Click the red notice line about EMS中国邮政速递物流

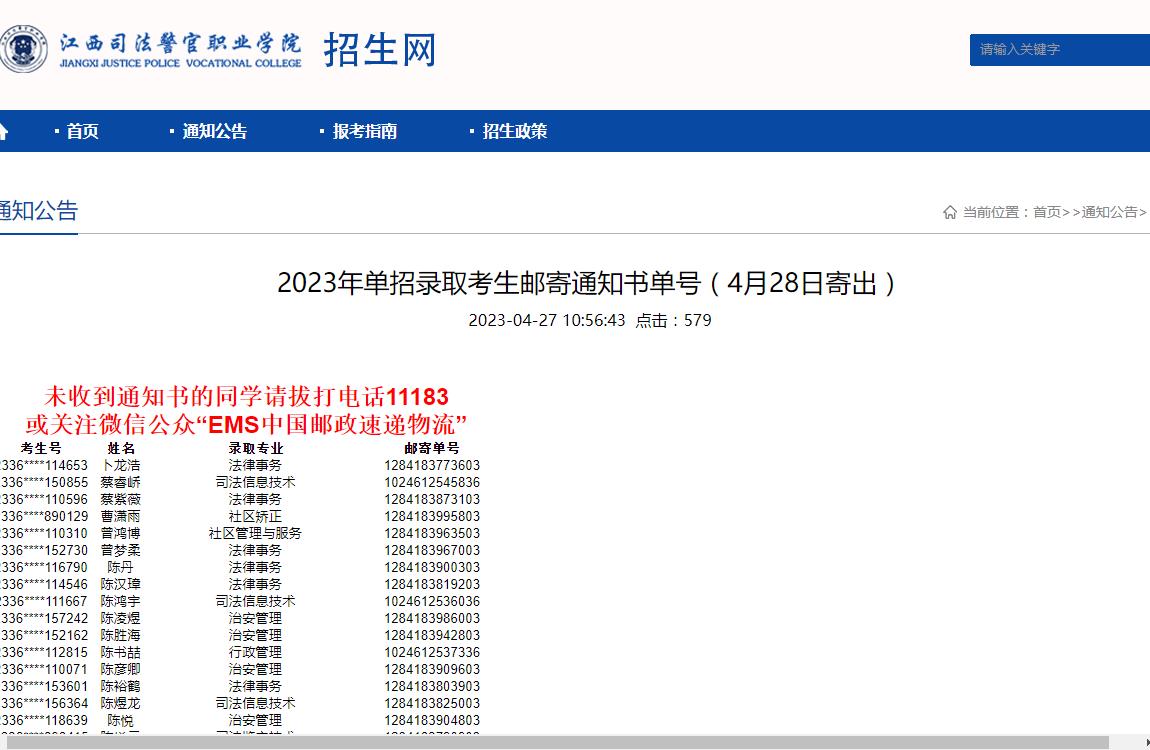[x=246, y=424]
